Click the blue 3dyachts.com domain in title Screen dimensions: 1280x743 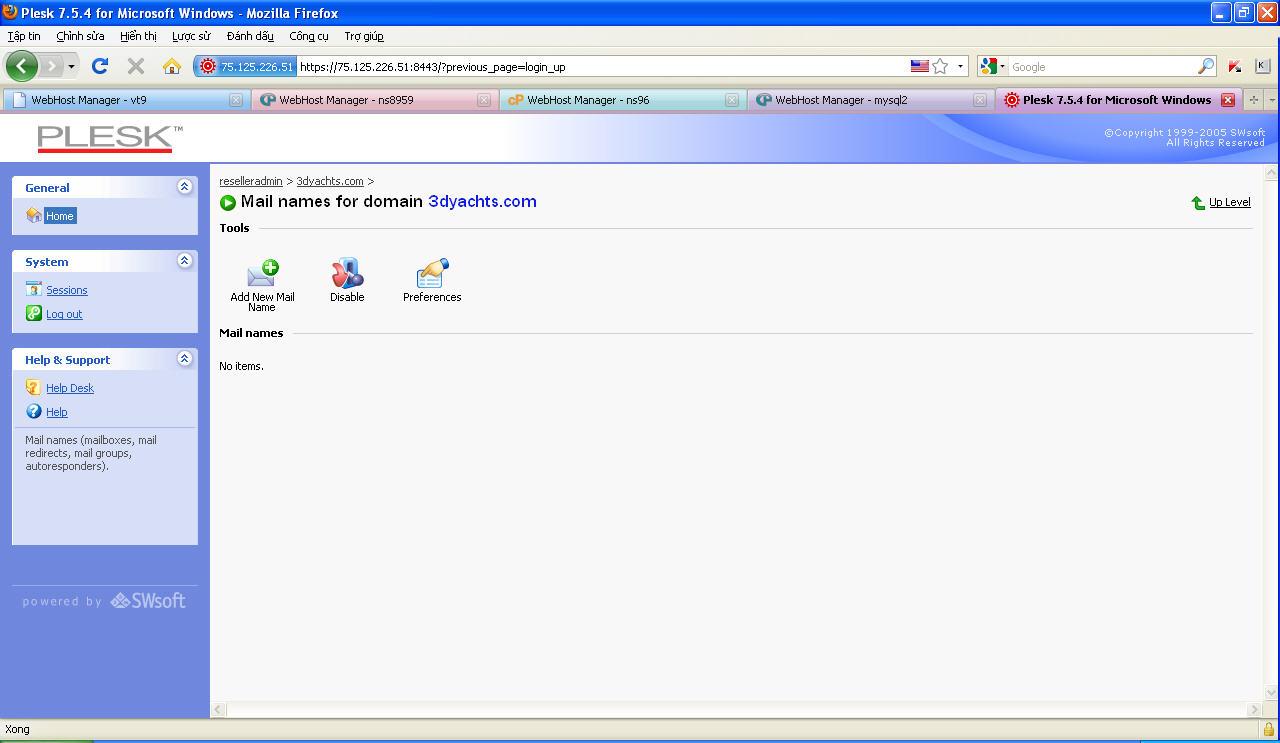[482, 201]
